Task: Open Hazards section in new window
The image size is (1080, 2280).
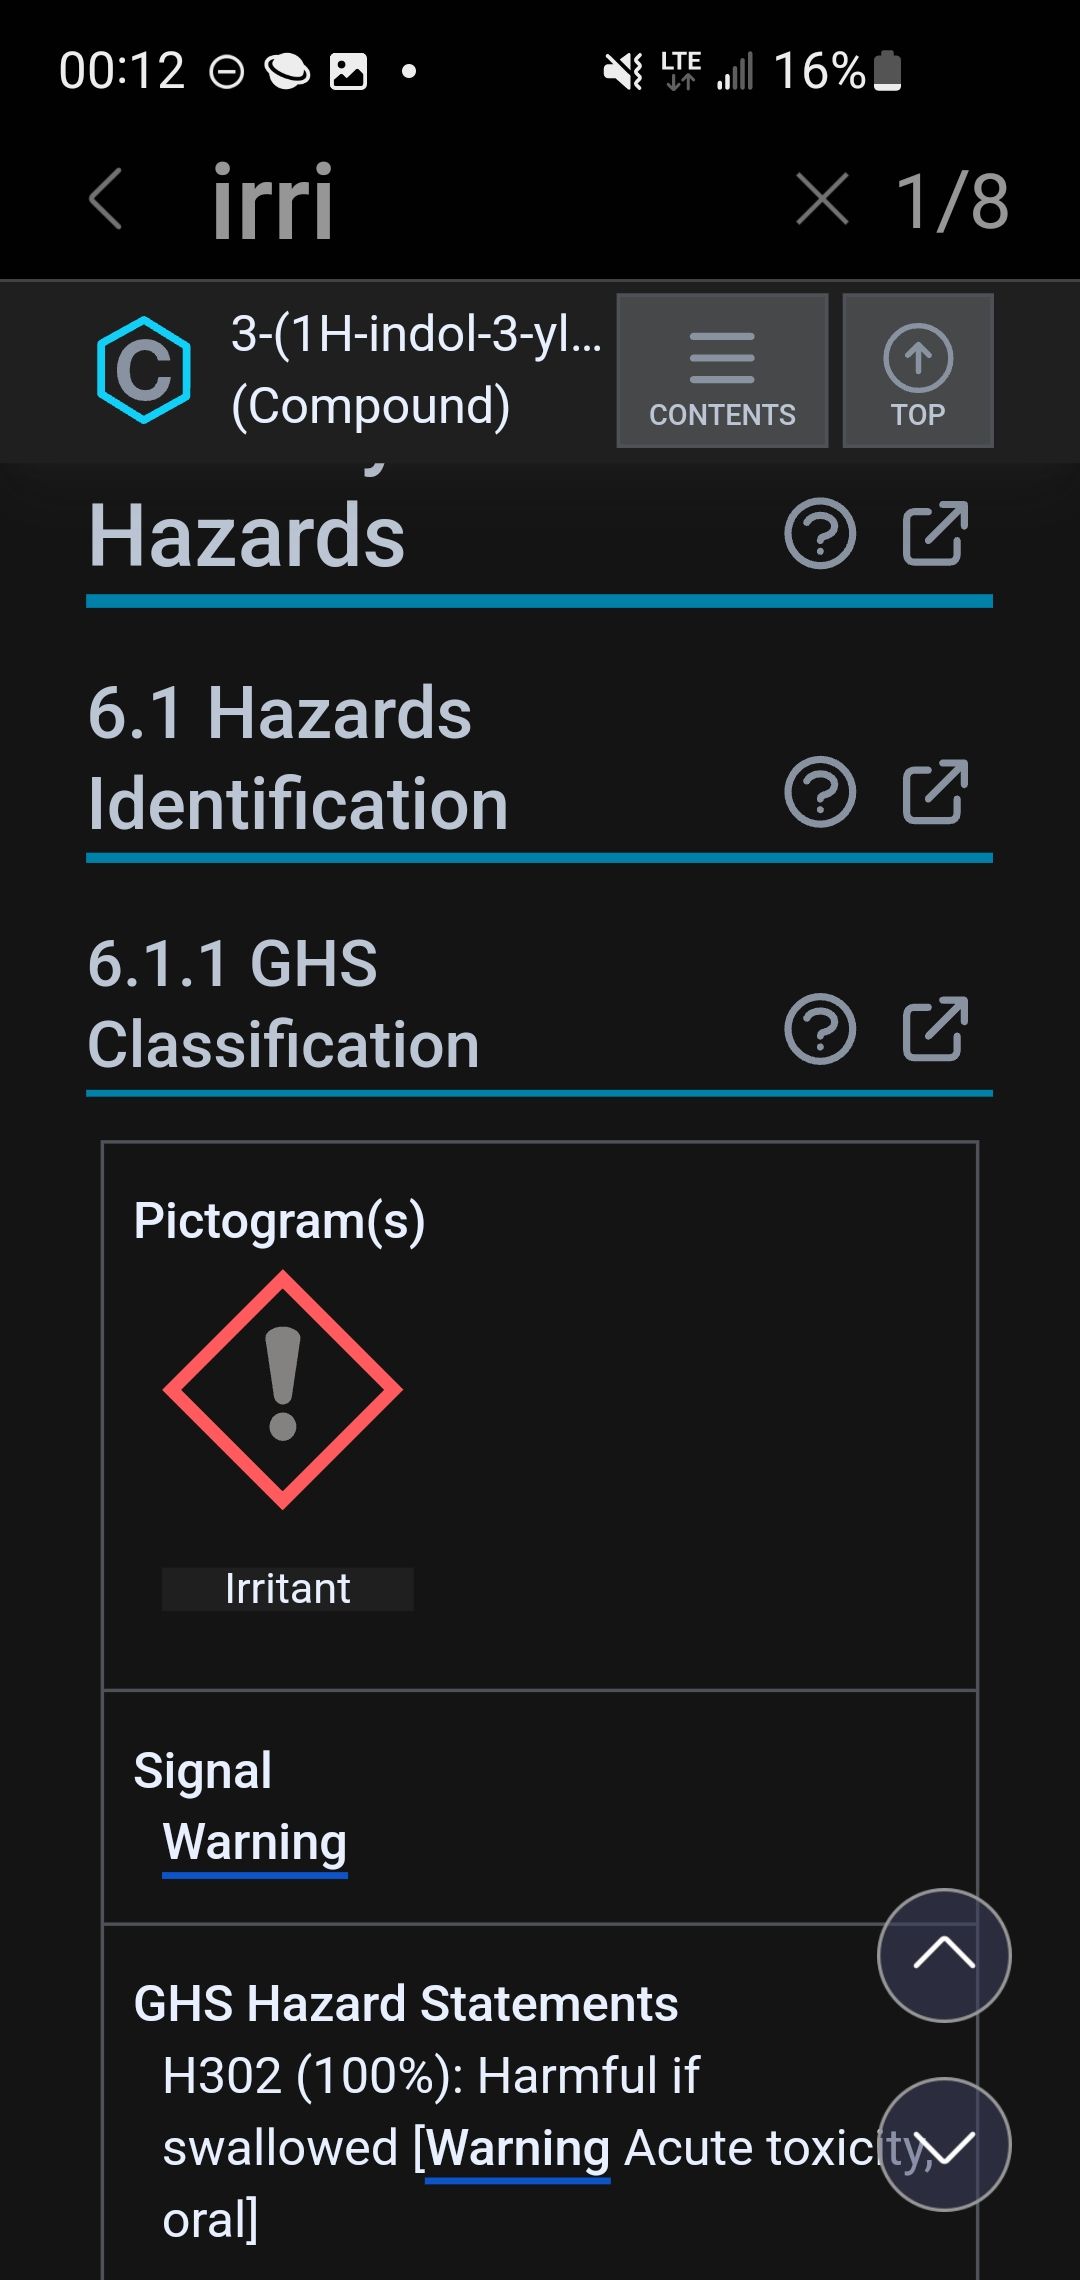Action: click(935, 534)
